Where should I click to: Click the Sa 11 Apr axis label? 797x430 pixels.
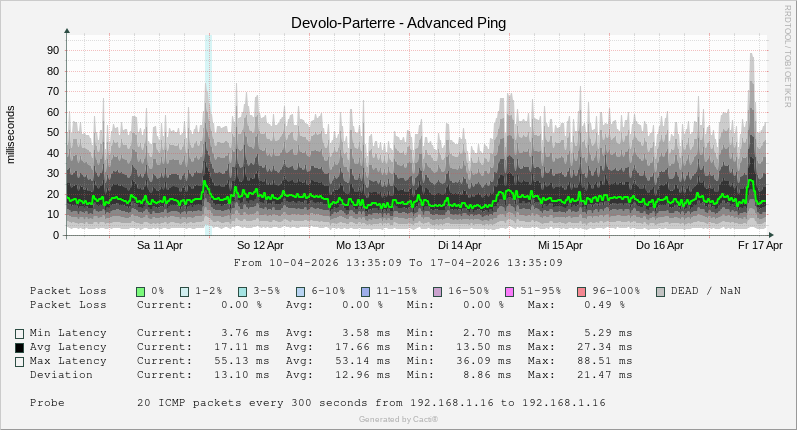[159, 245]
